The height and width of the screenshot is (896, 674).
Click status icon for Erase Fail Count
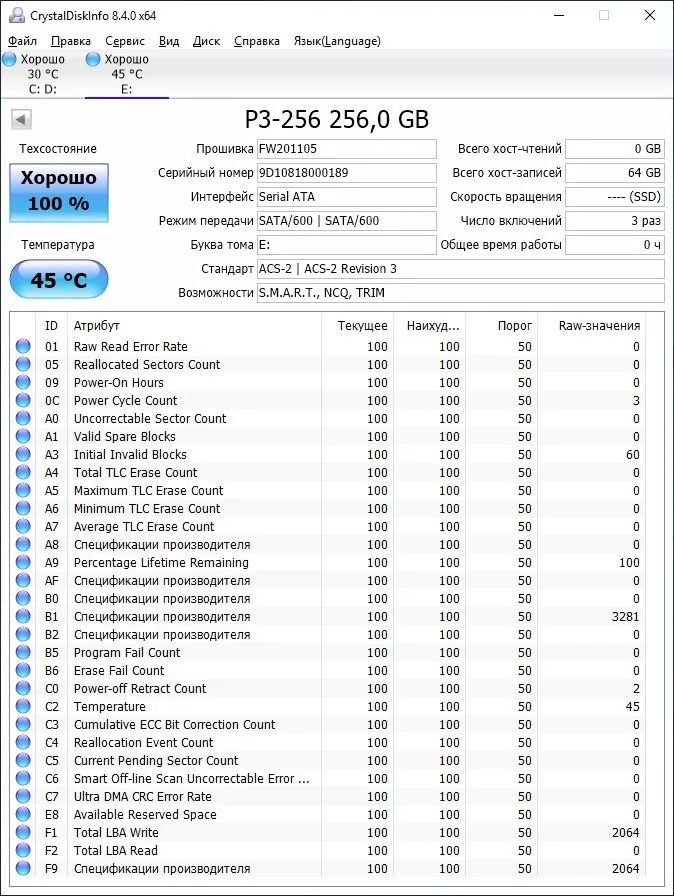click(23, 670)
